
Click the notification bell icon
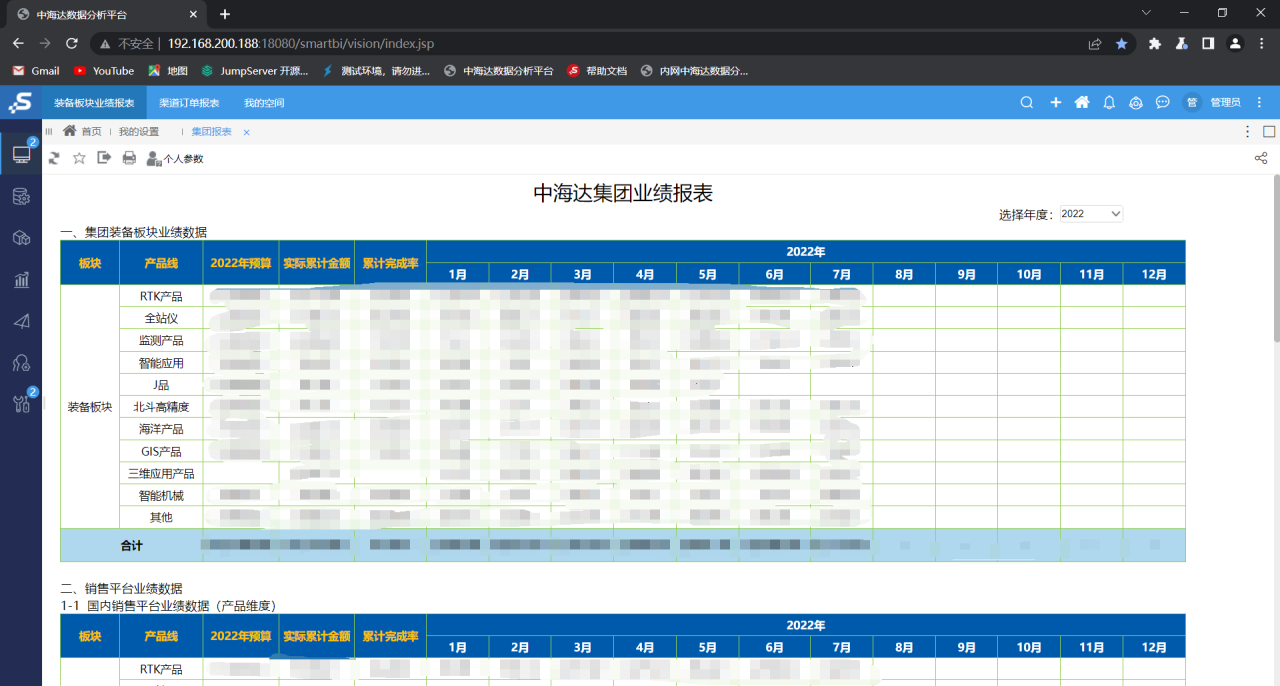[1109, 102]
